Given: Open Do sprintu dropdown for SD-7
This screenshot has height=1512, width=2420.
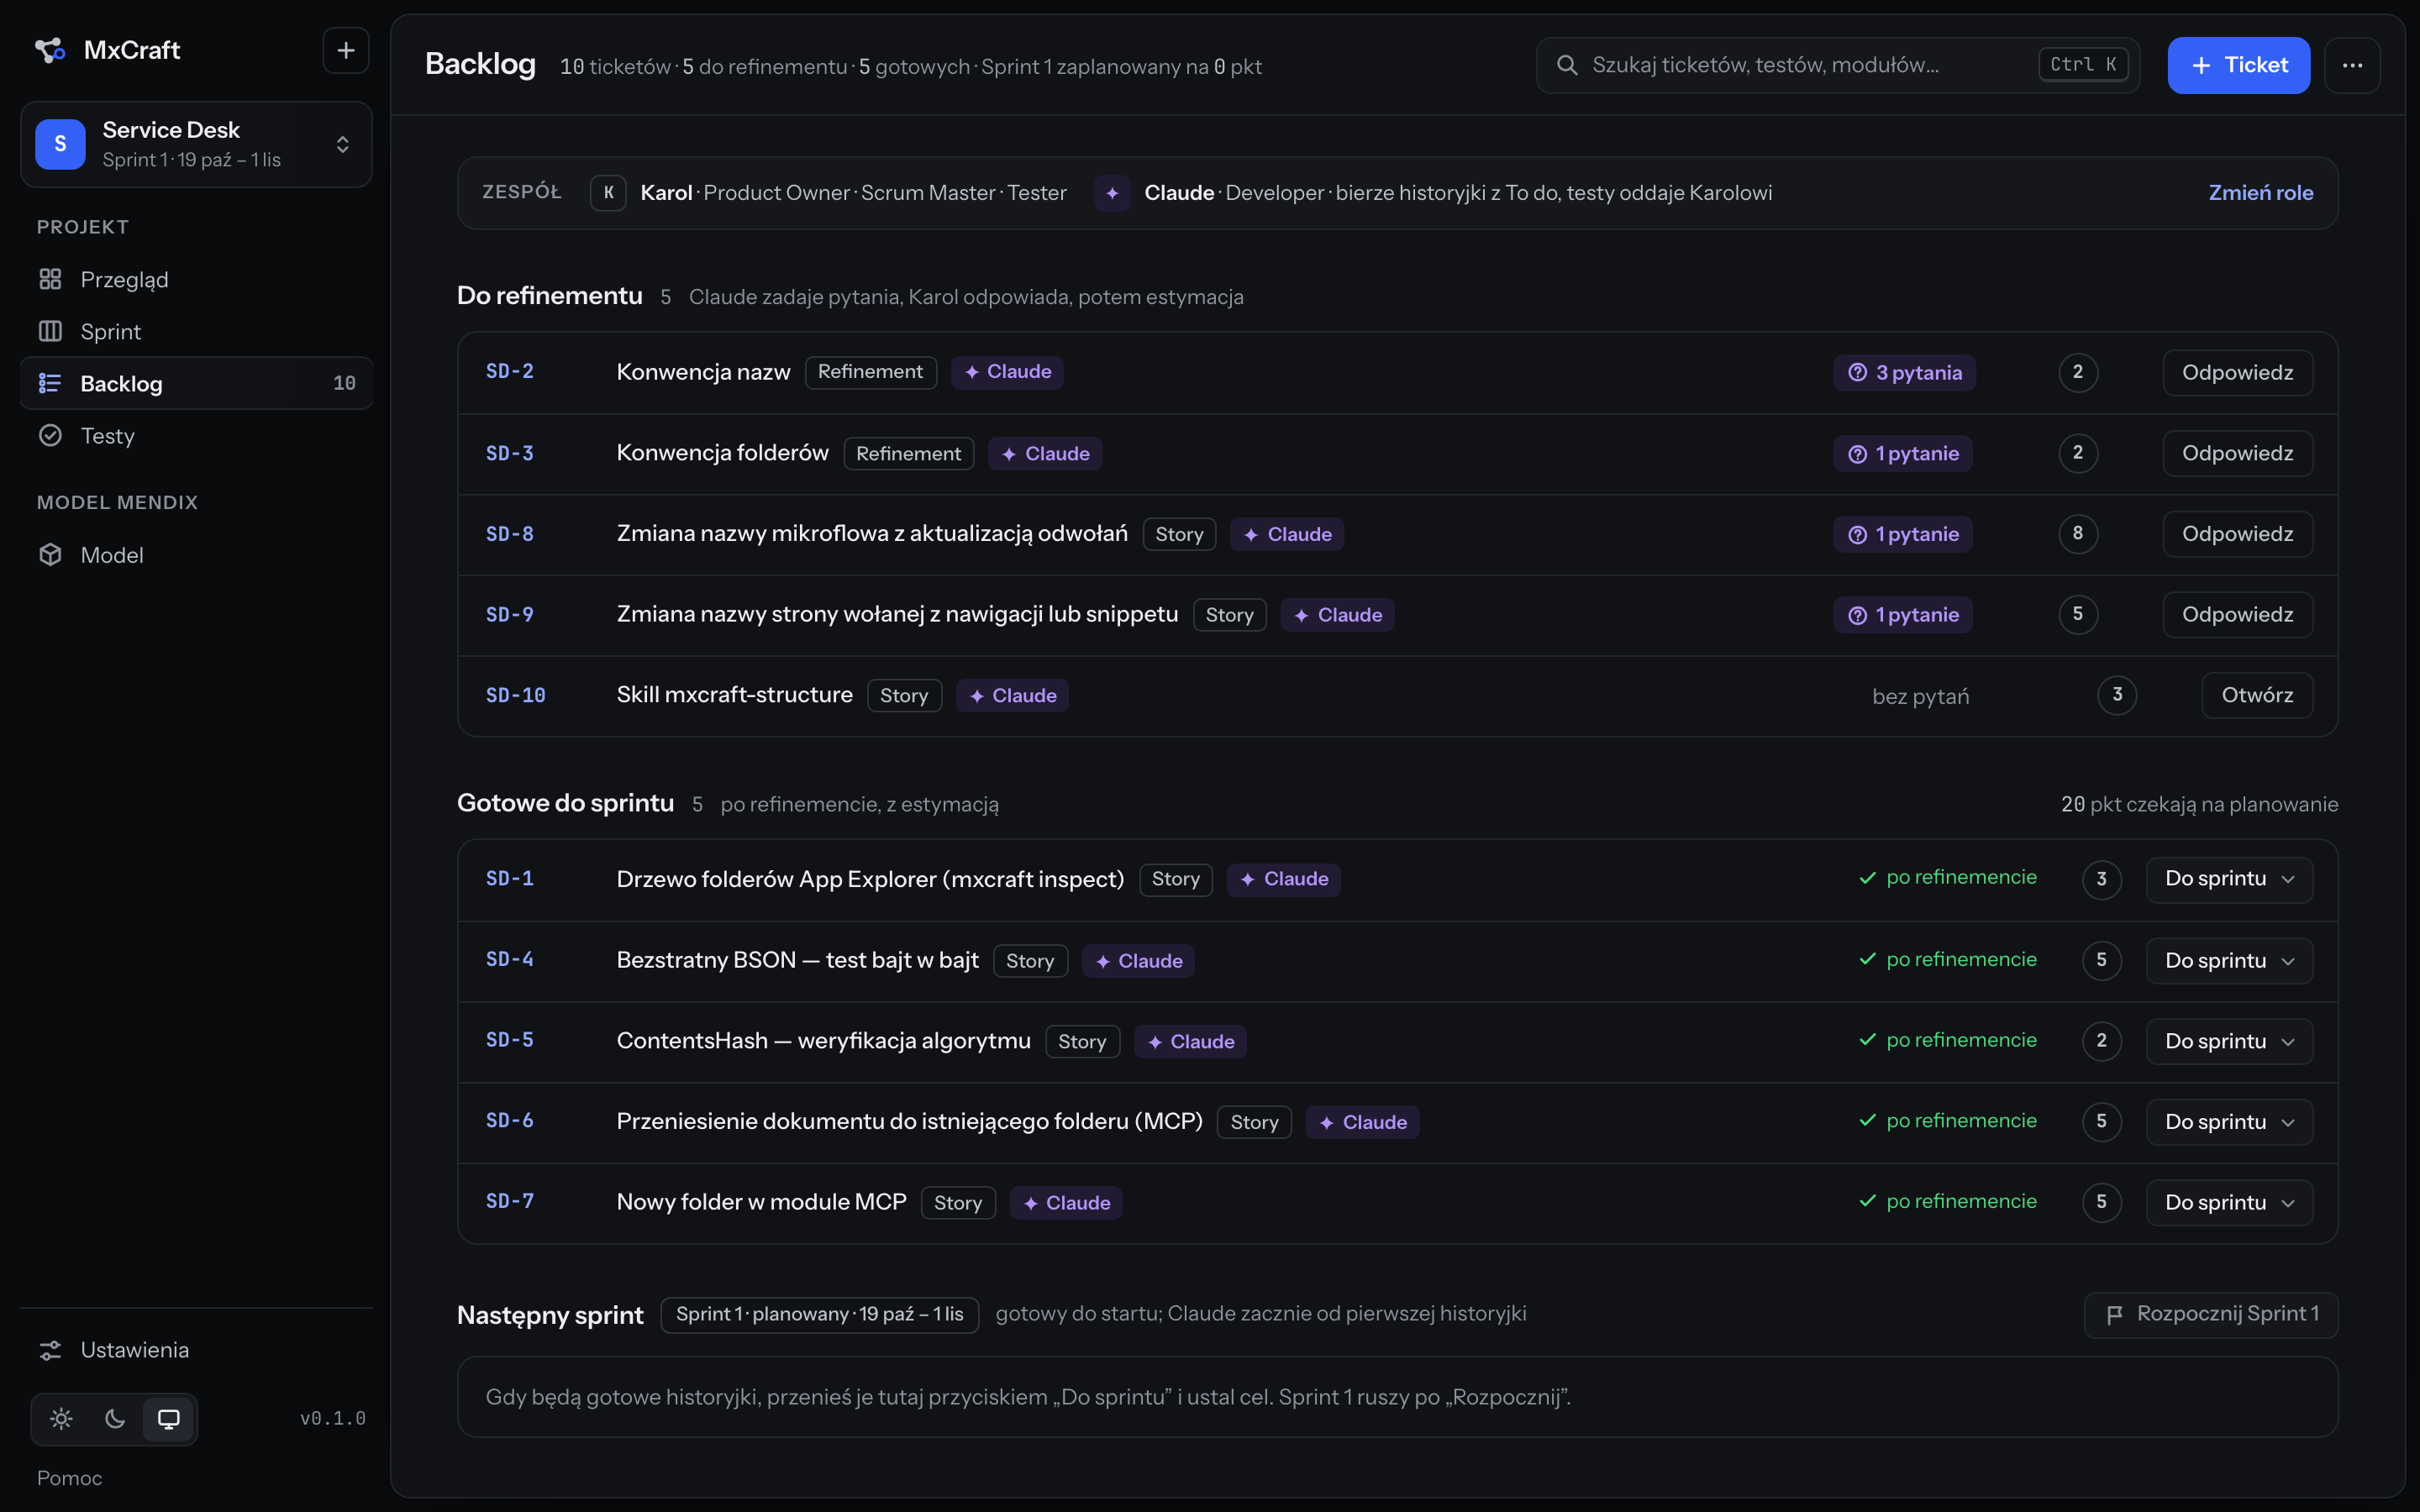Looking at the screenshot, I should click(2229, 1202).
